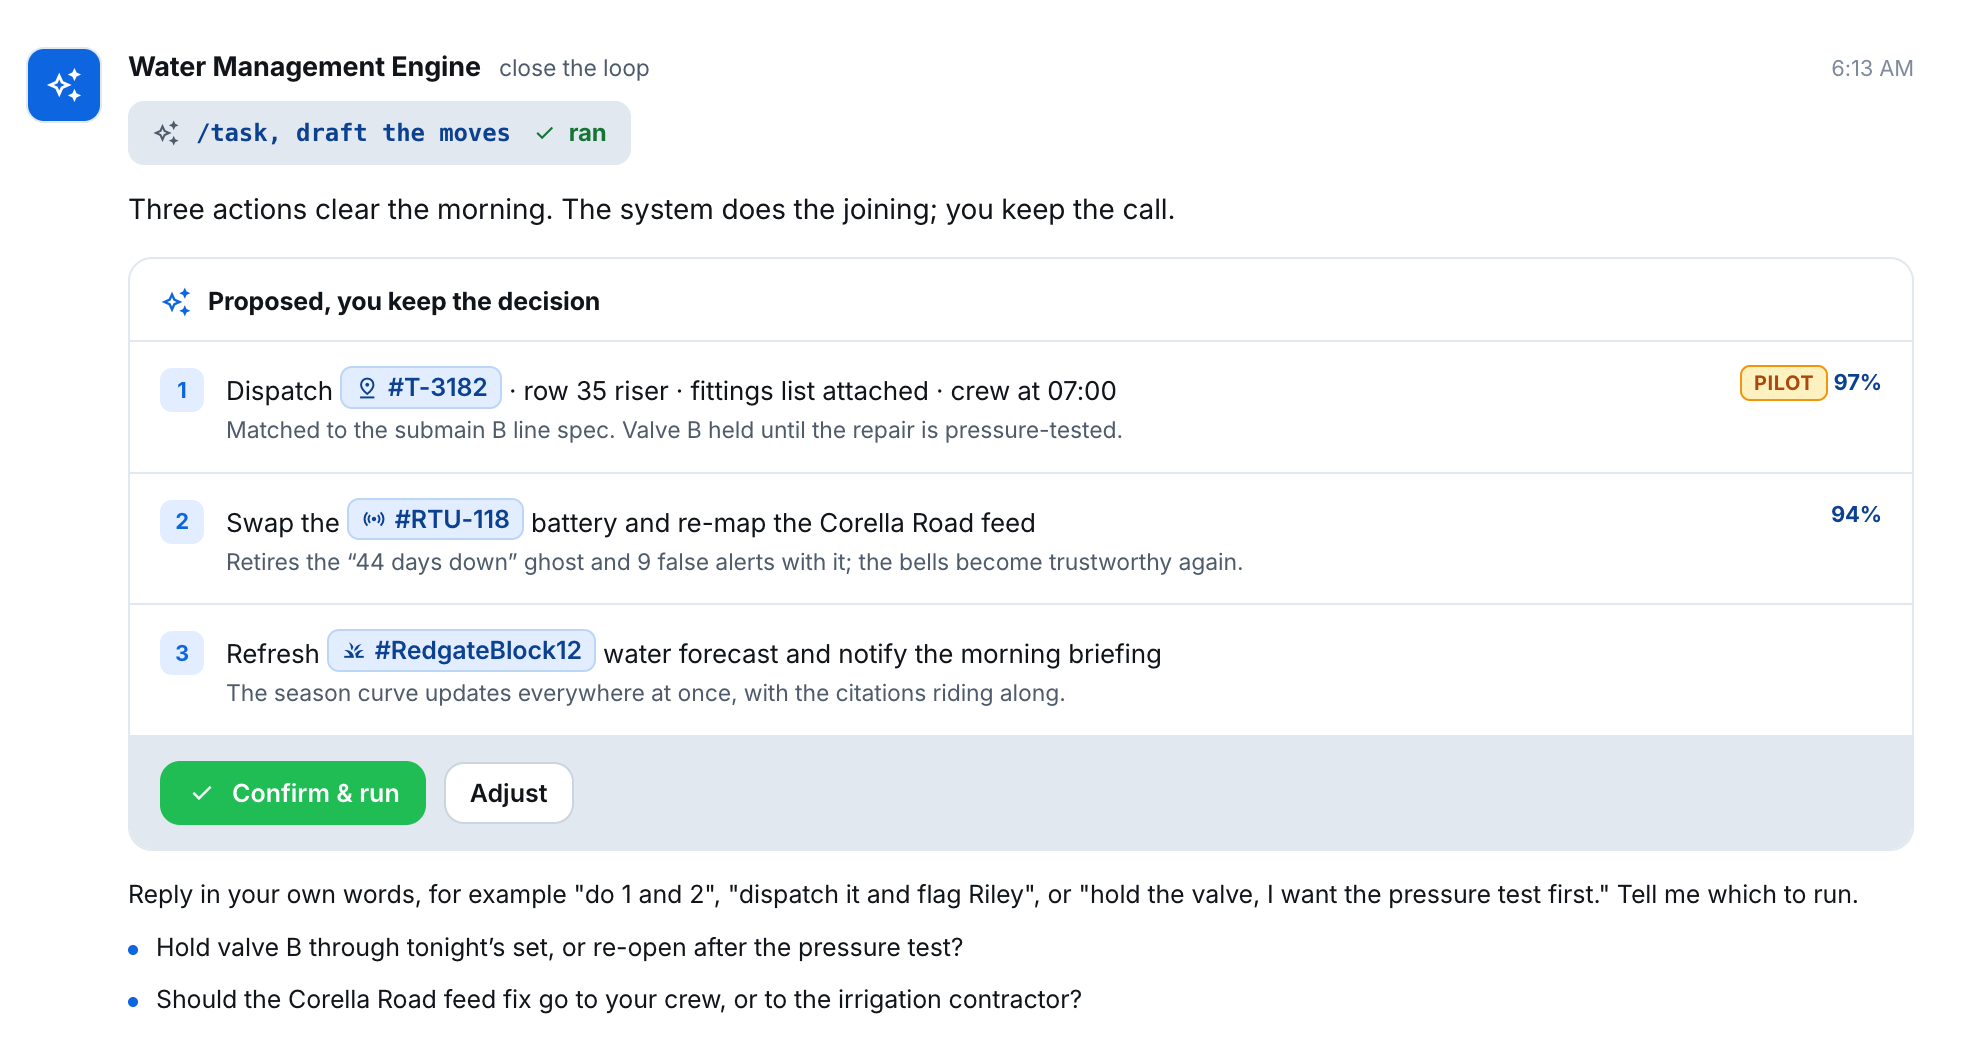Click the Water Management Engine avatar icon
The height and width of the screenshot is (1044, 1962).
[64, 85]
